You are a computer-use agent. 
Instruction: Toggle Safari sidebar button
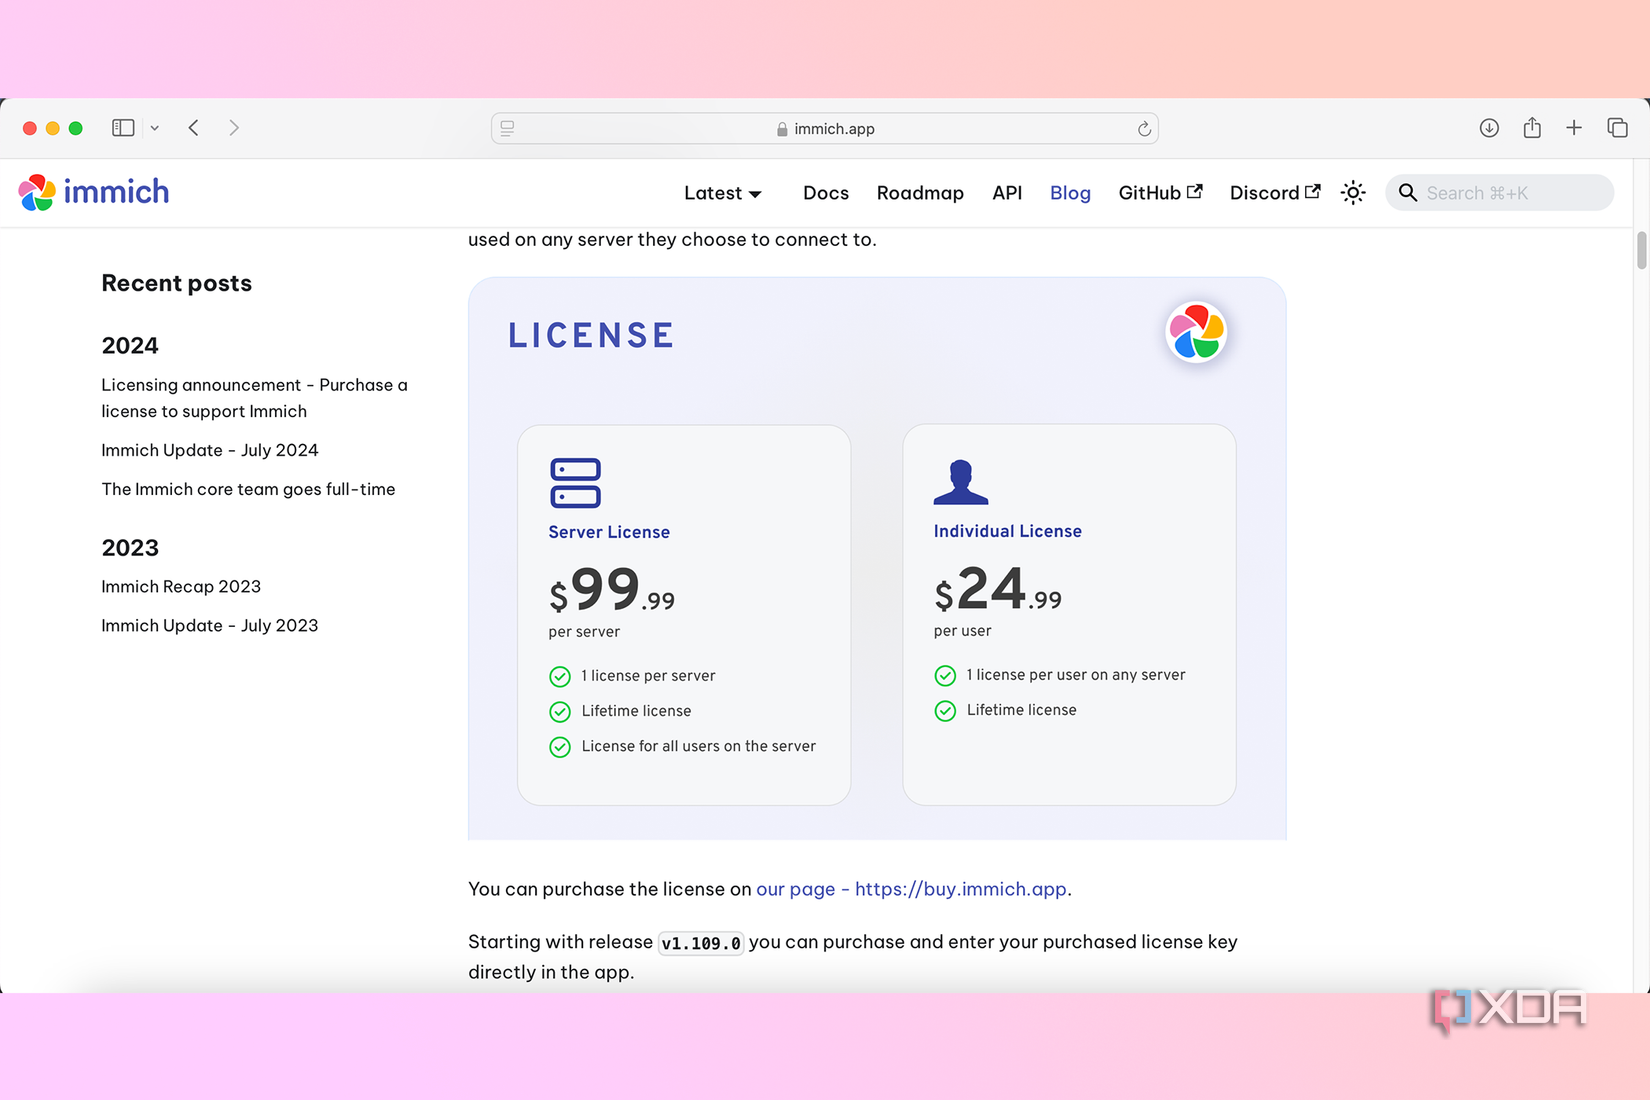coord(123,128)
